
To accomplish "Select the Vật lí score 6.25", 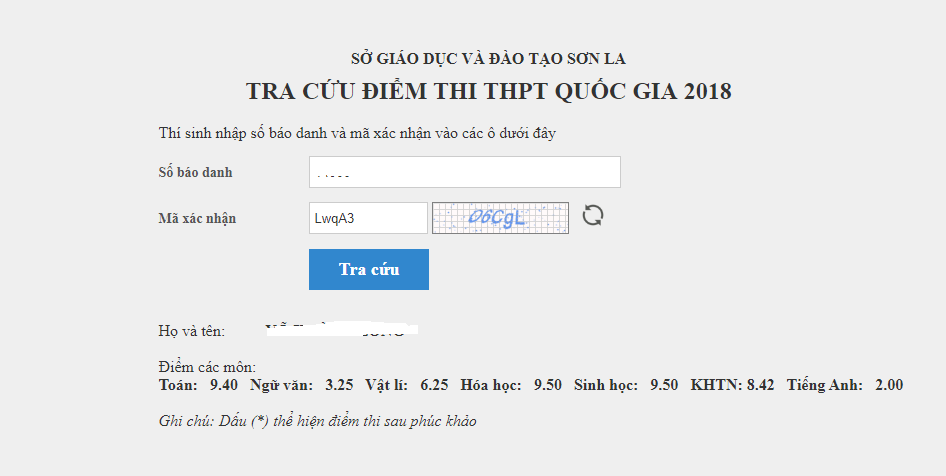I will pyautogui.click(x=434, y=385).
